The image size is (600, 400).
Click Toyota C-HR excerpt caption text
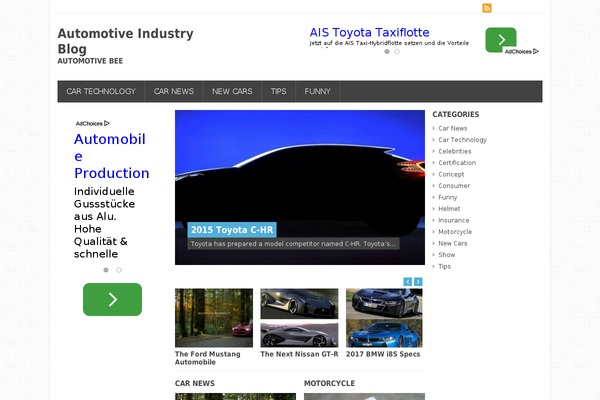tap(293, 244)
